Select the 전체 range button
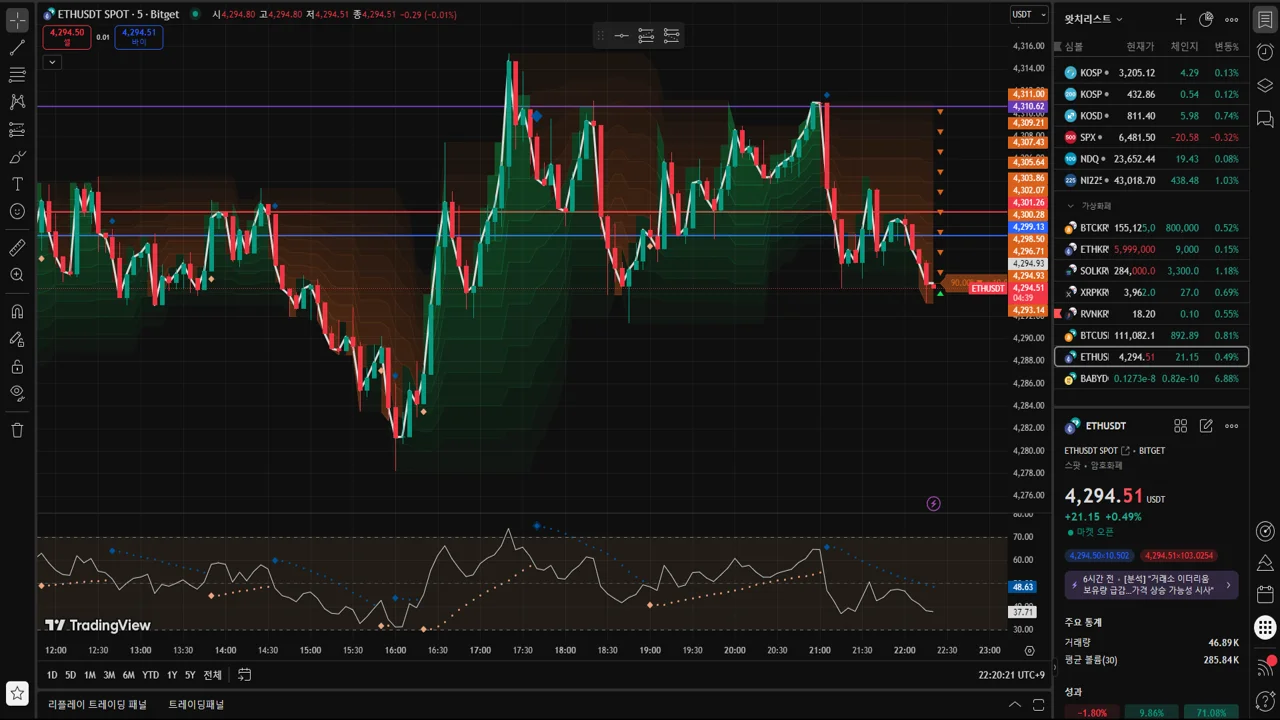Image resolution: width=1280 pixels, height=720 pixels. click(x=212, y=675)
